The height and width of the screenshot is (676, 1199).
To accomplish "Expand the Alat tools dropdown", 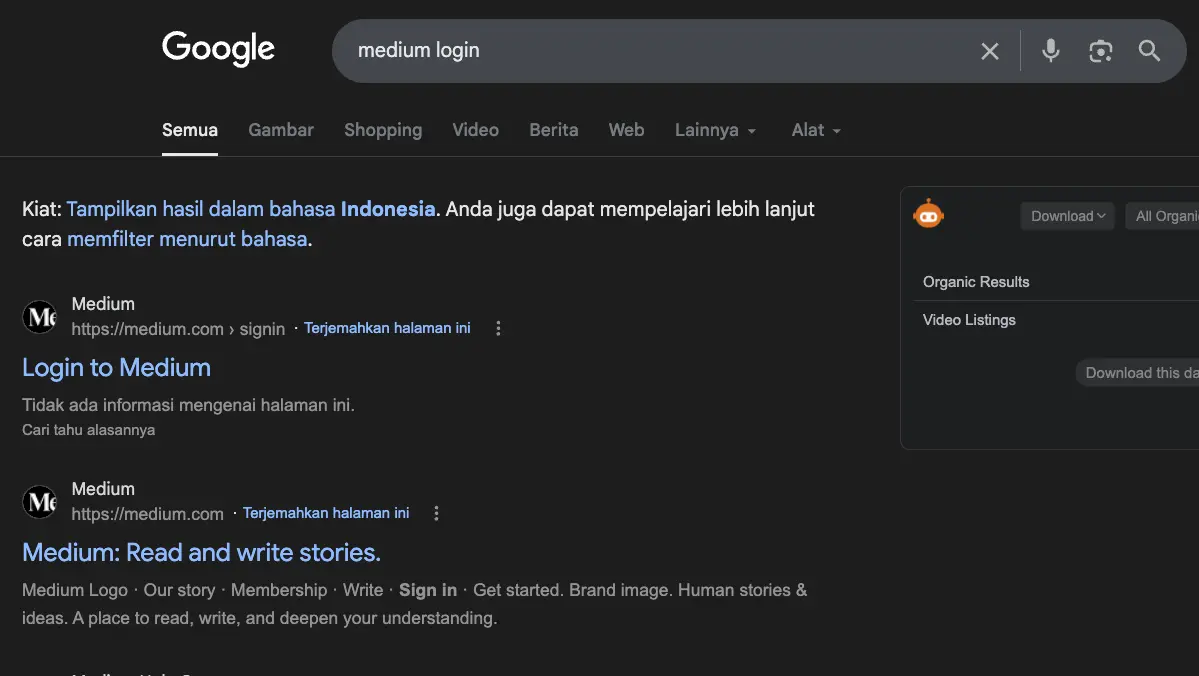I will tap(816, 130).
